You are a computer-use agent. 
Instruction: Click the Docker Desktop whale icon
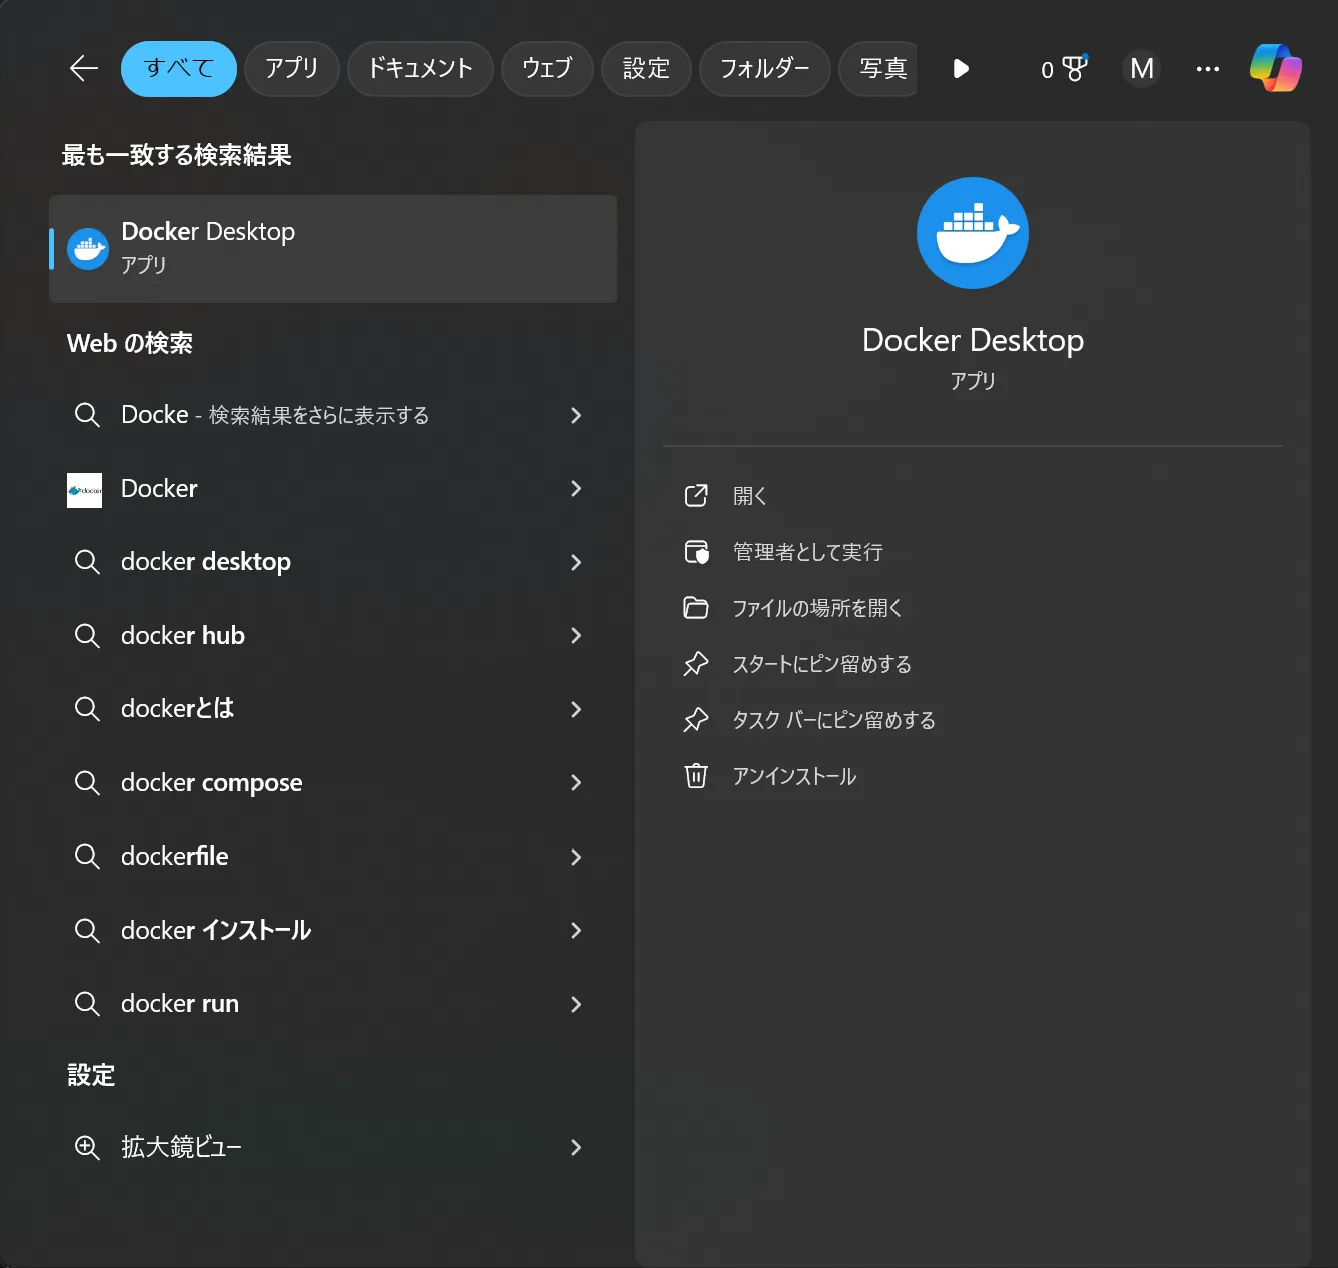(88, 248)
